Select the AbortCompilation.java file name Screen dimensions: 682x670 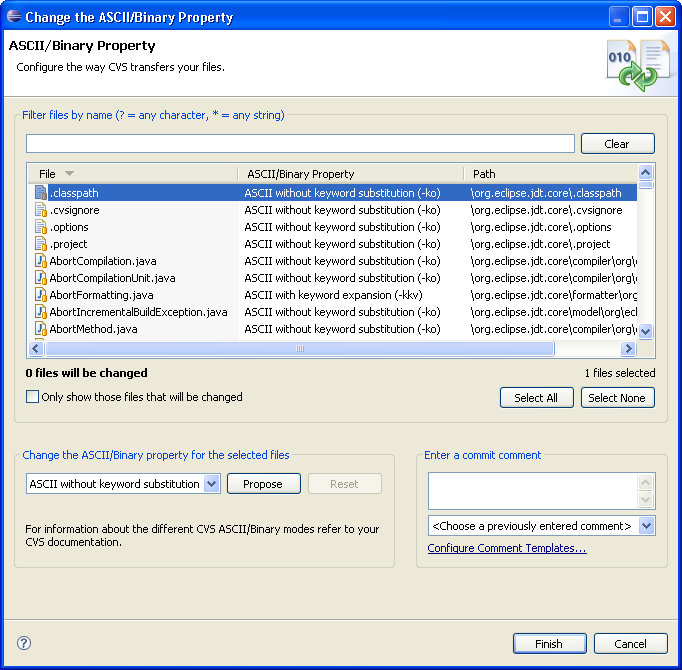pyautogui.click(x=103, y=261)
